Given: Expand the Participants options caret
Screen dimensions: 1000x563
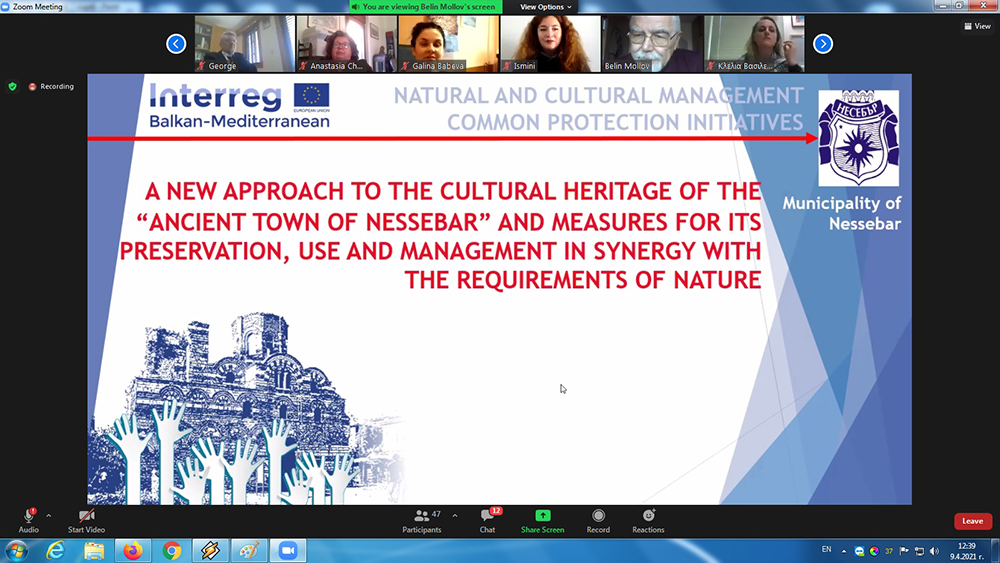Looking at the screenshot, I should (x=455, y=515).
